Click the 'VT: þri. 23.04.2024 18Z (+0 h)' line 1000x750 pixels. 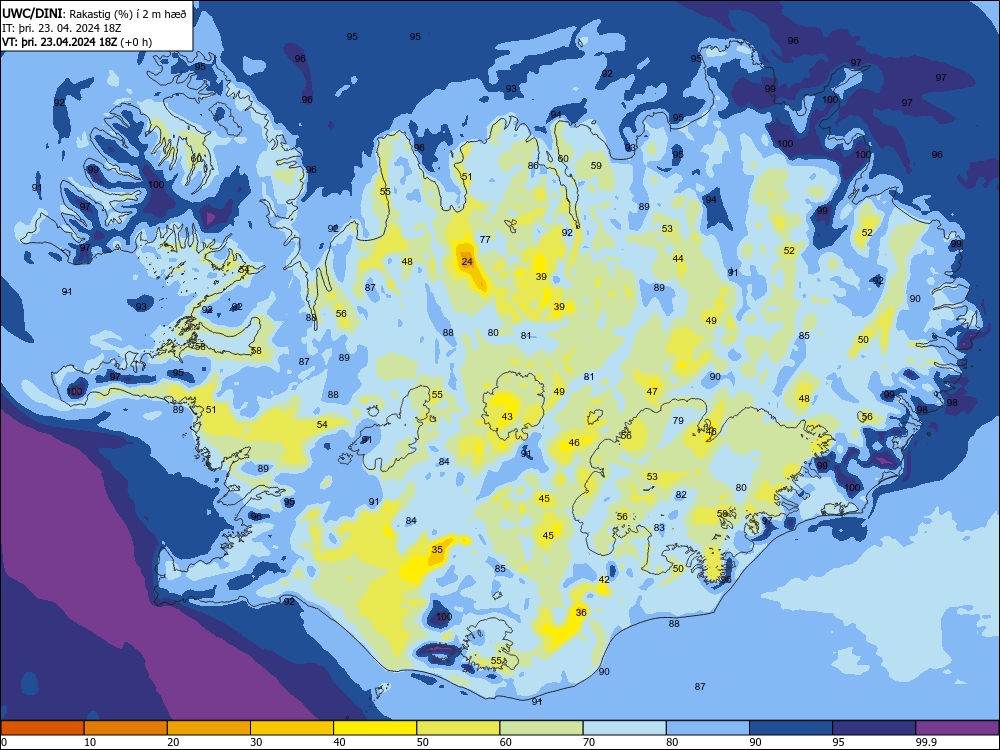pyautogui.click(x=77, y=42)
